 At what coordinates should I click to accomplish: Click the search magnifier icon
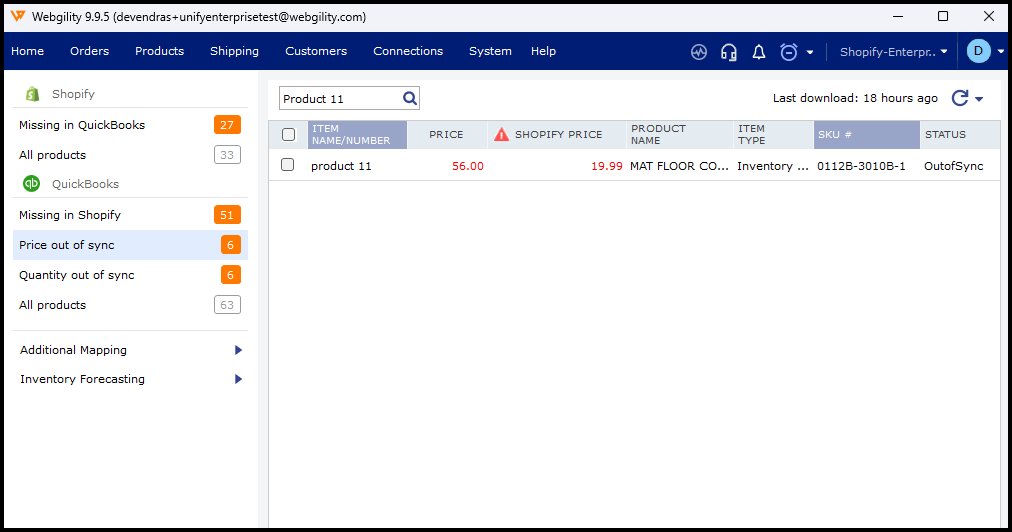[409, 98]
